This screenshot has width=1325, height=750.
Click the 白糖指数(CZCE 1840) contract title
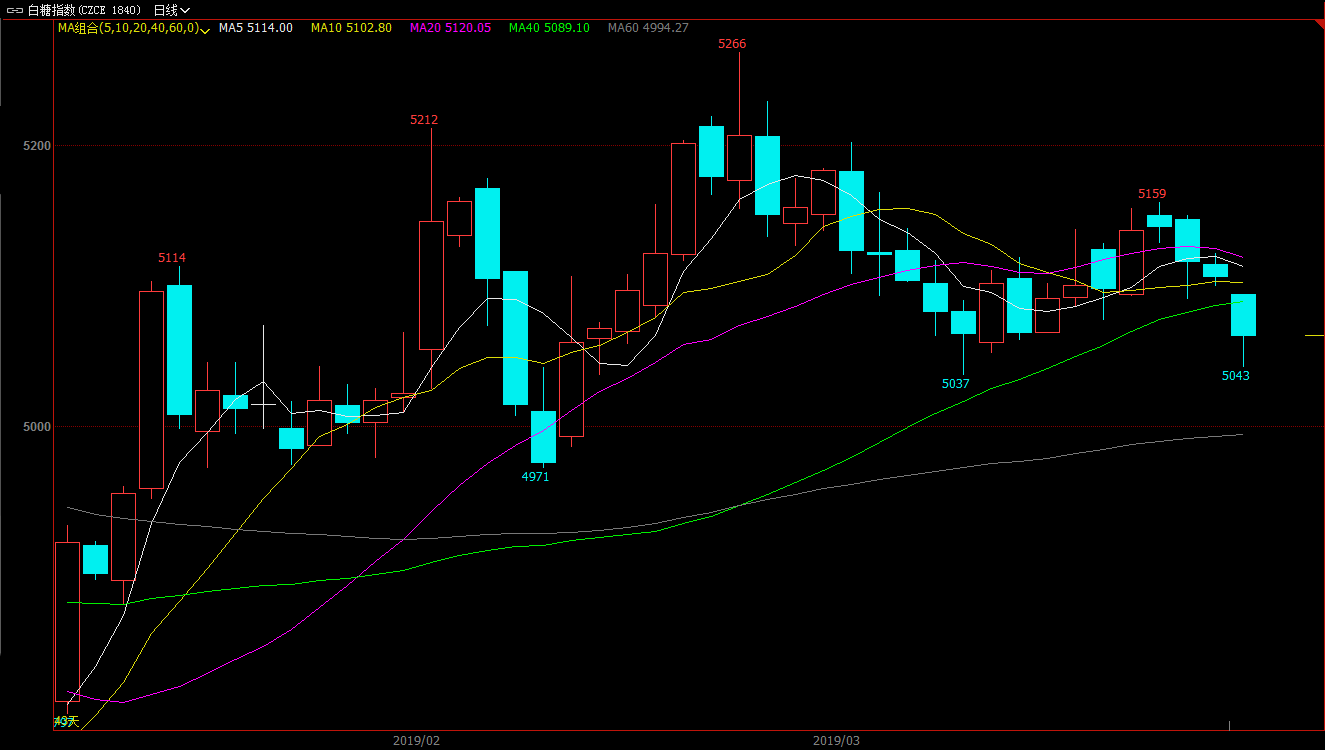[84, 10]
